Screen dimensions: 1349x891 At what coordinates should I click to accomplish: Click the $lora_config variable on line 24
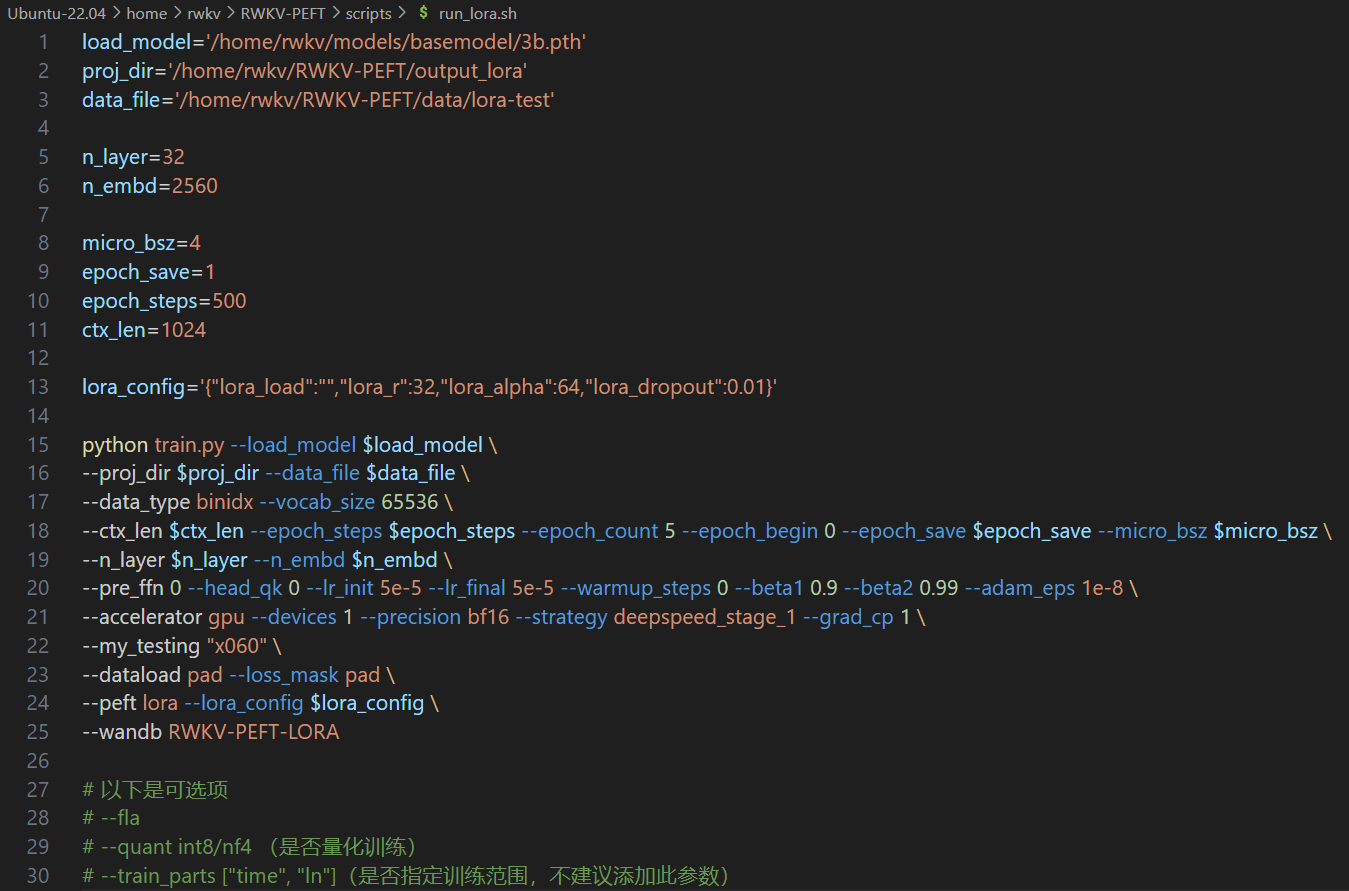point(367,703)
